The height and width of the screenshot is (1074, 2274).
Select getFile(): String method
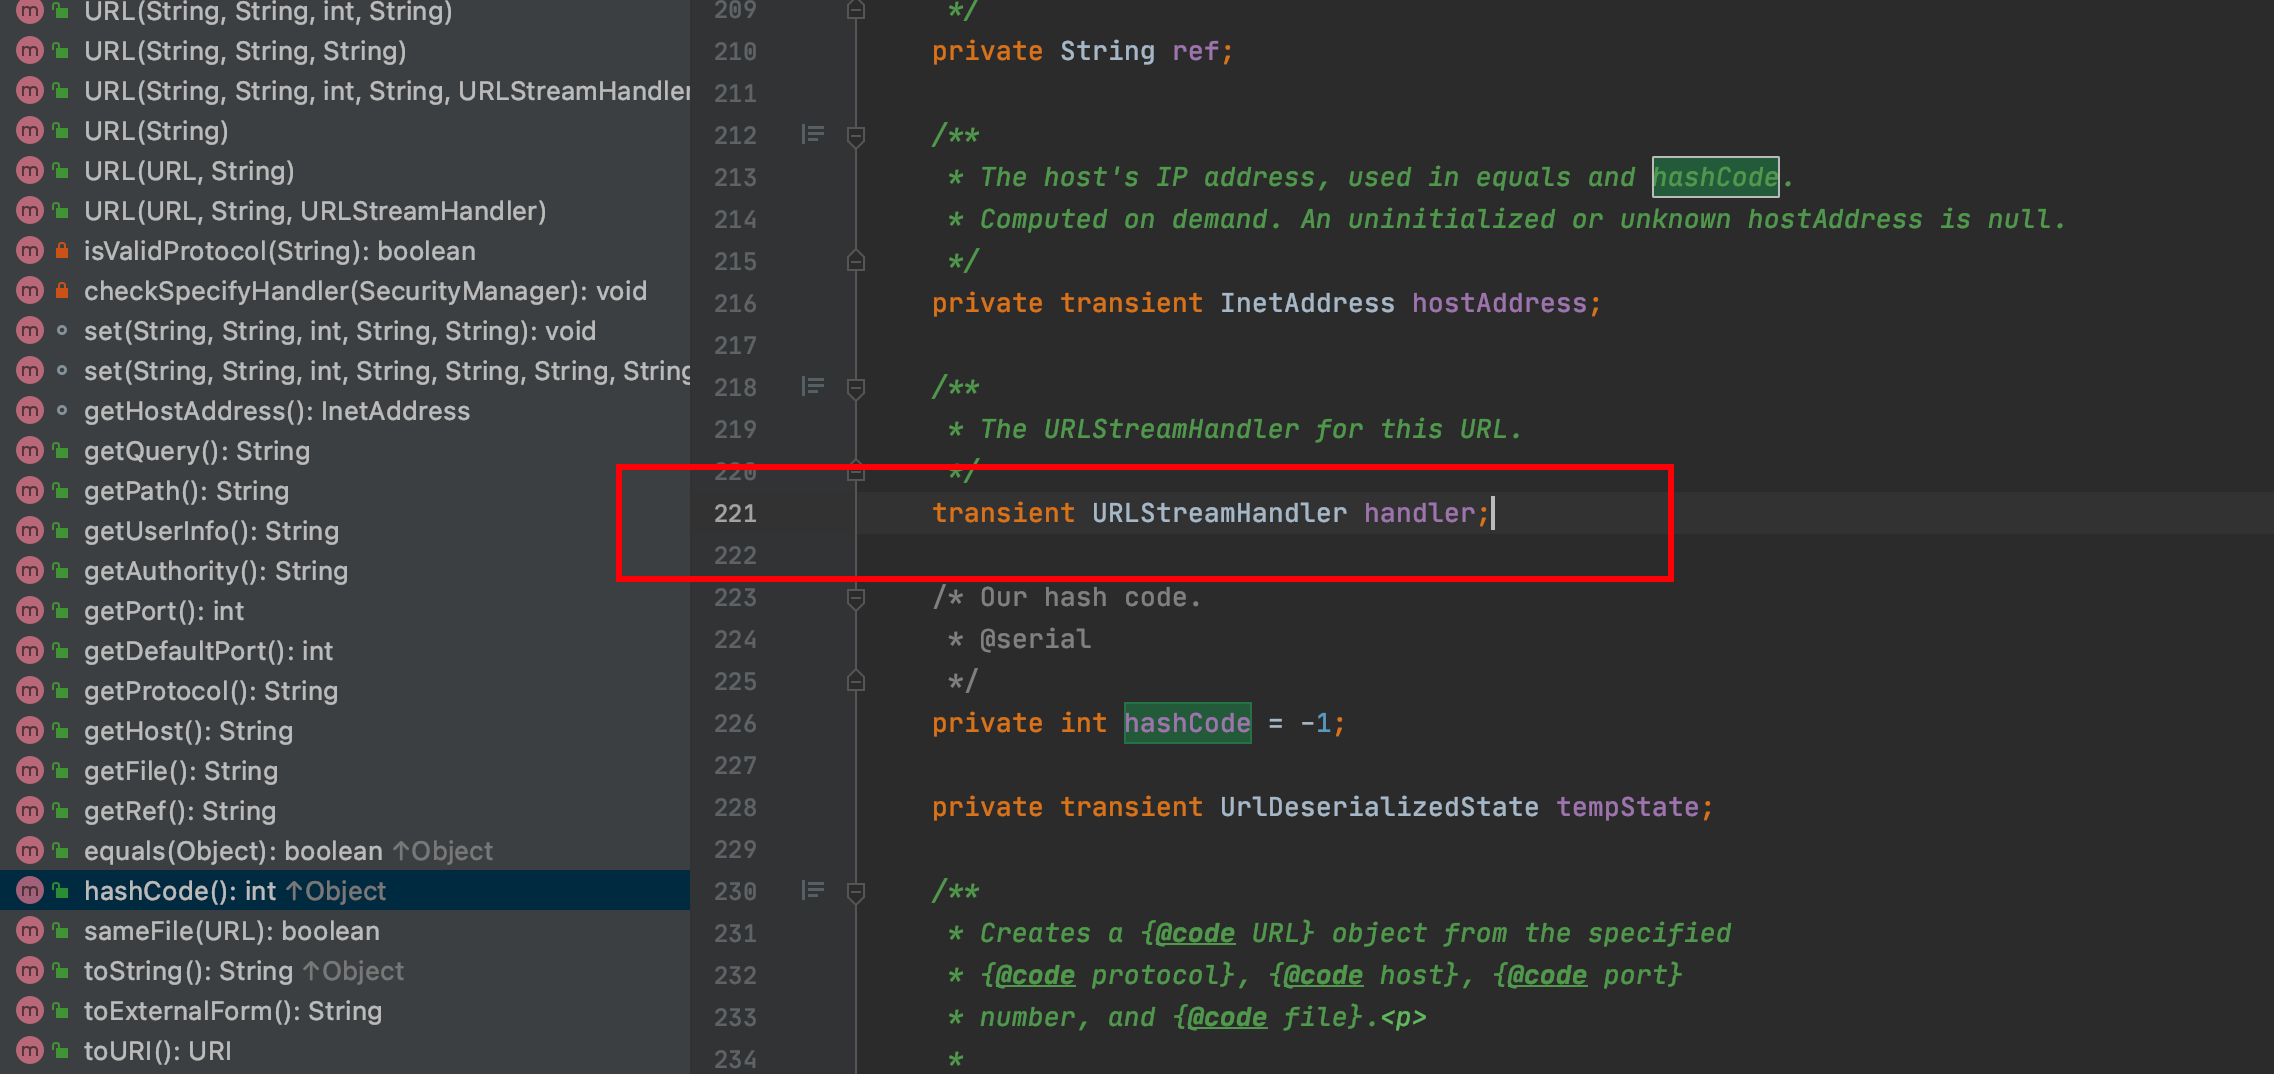click(x=181, y=771)
